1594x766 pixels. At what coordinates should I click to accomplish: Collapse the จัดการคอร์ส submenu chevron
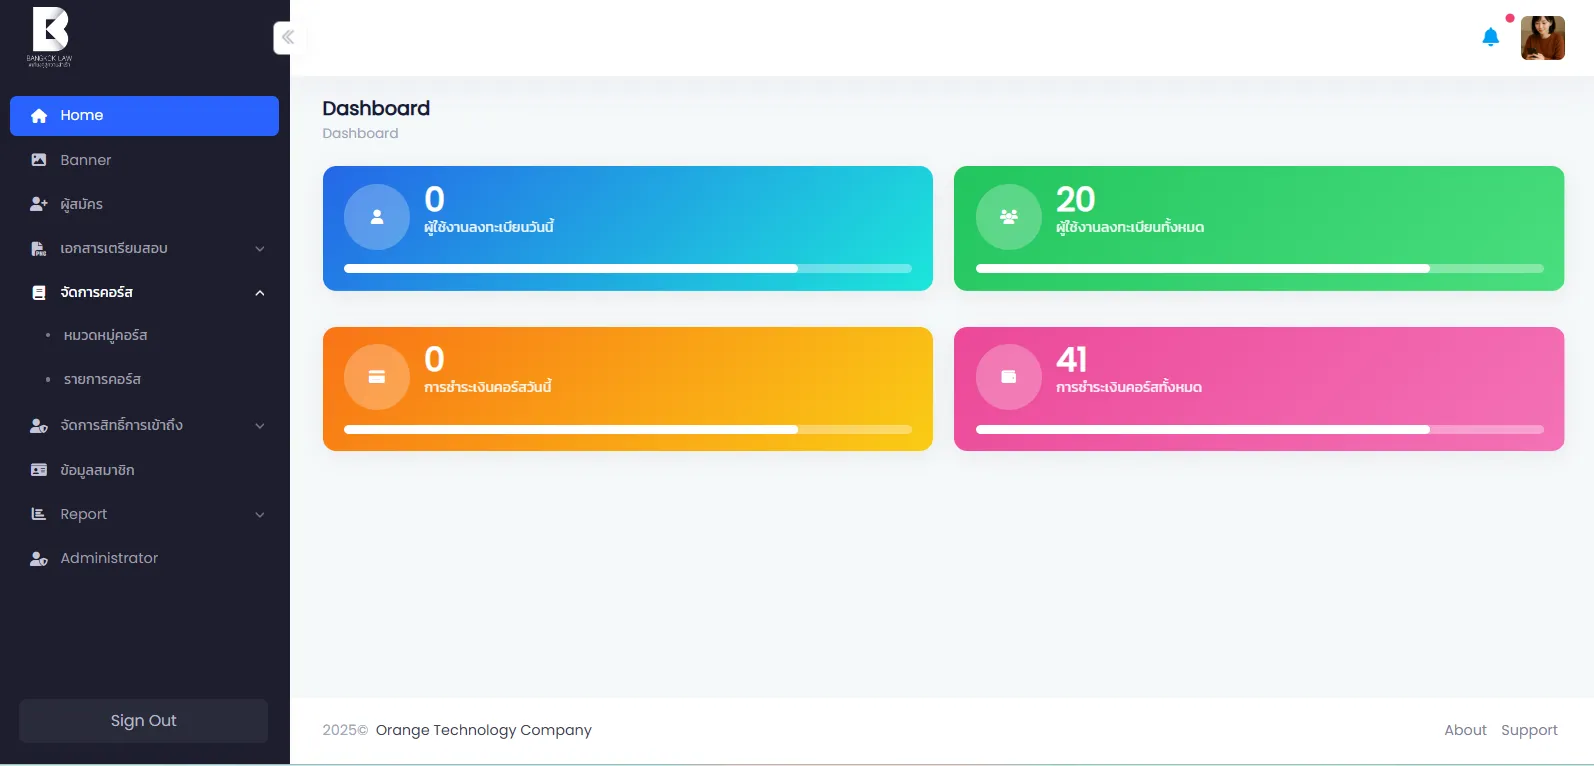pyautogui.click(x=260, y=293)
